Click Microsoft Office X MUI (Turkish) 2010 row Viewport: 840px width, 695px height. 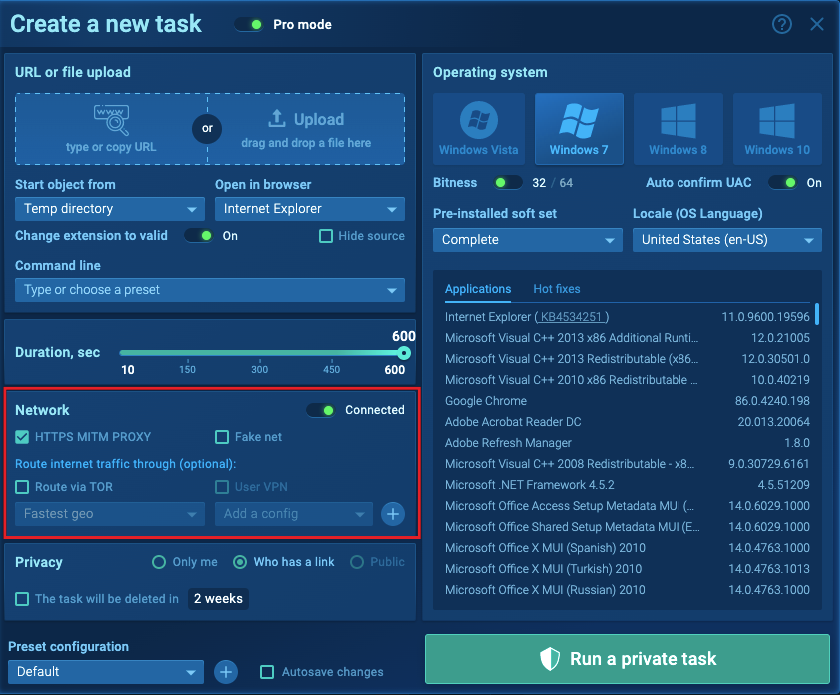click(x=627, y=569)
